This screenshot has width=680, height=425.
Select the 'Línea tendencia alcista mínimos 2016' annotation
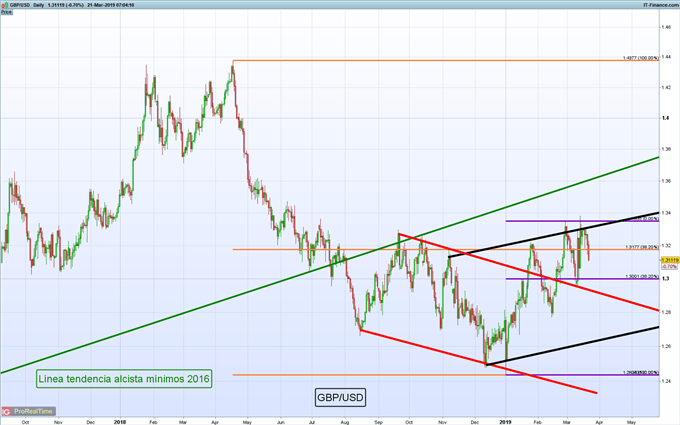(x=124, y=379)
